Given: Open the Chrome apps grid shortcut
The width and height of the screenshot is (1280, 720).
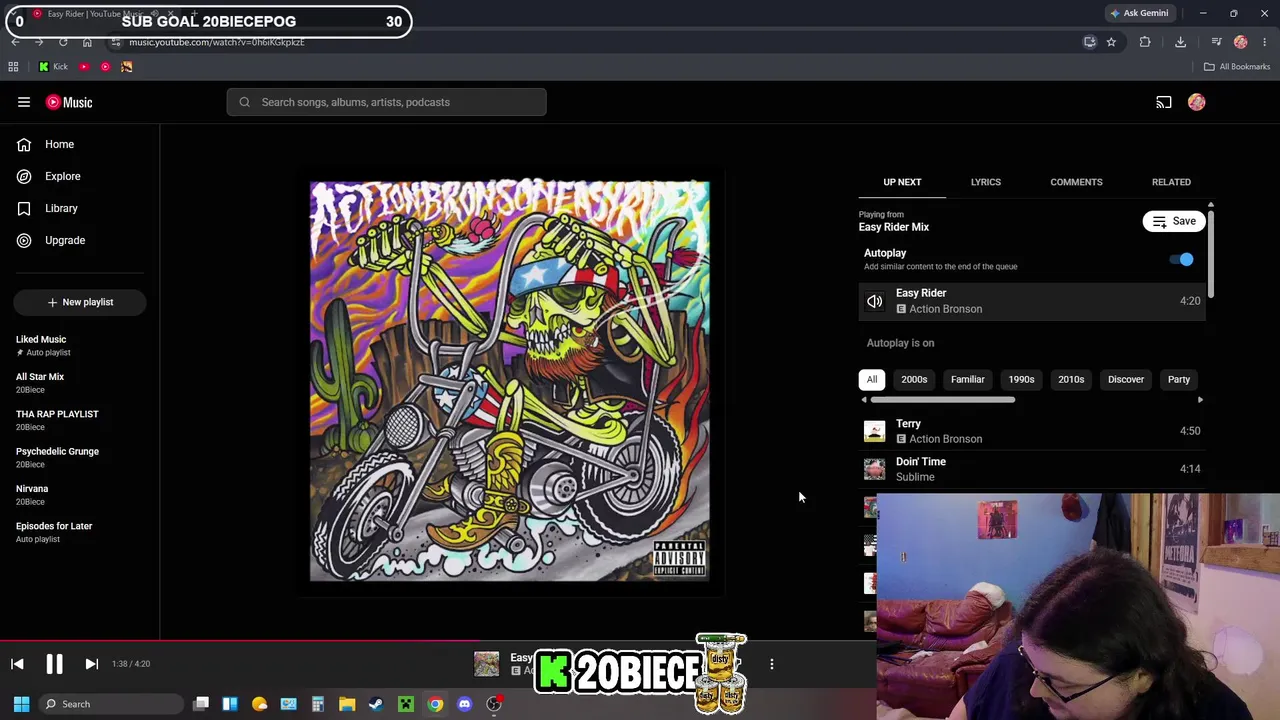Looking at the screenshot, I should [13, 67].
